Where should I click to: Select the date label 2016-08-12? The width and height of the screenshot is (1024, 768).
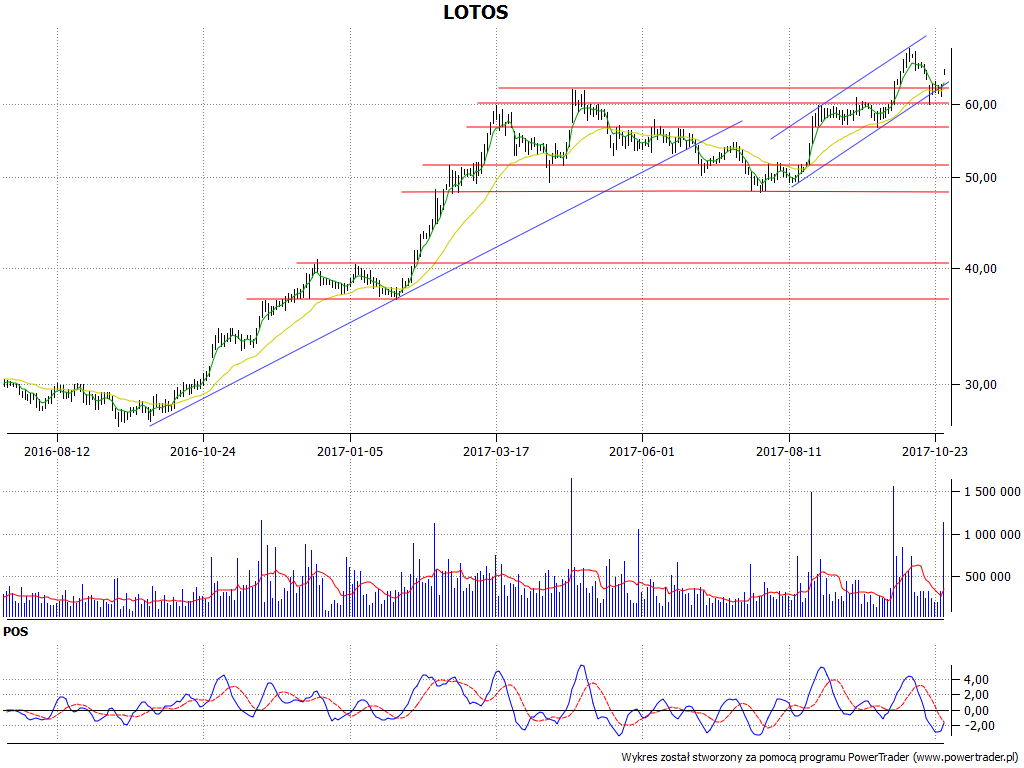pos(57,451)
